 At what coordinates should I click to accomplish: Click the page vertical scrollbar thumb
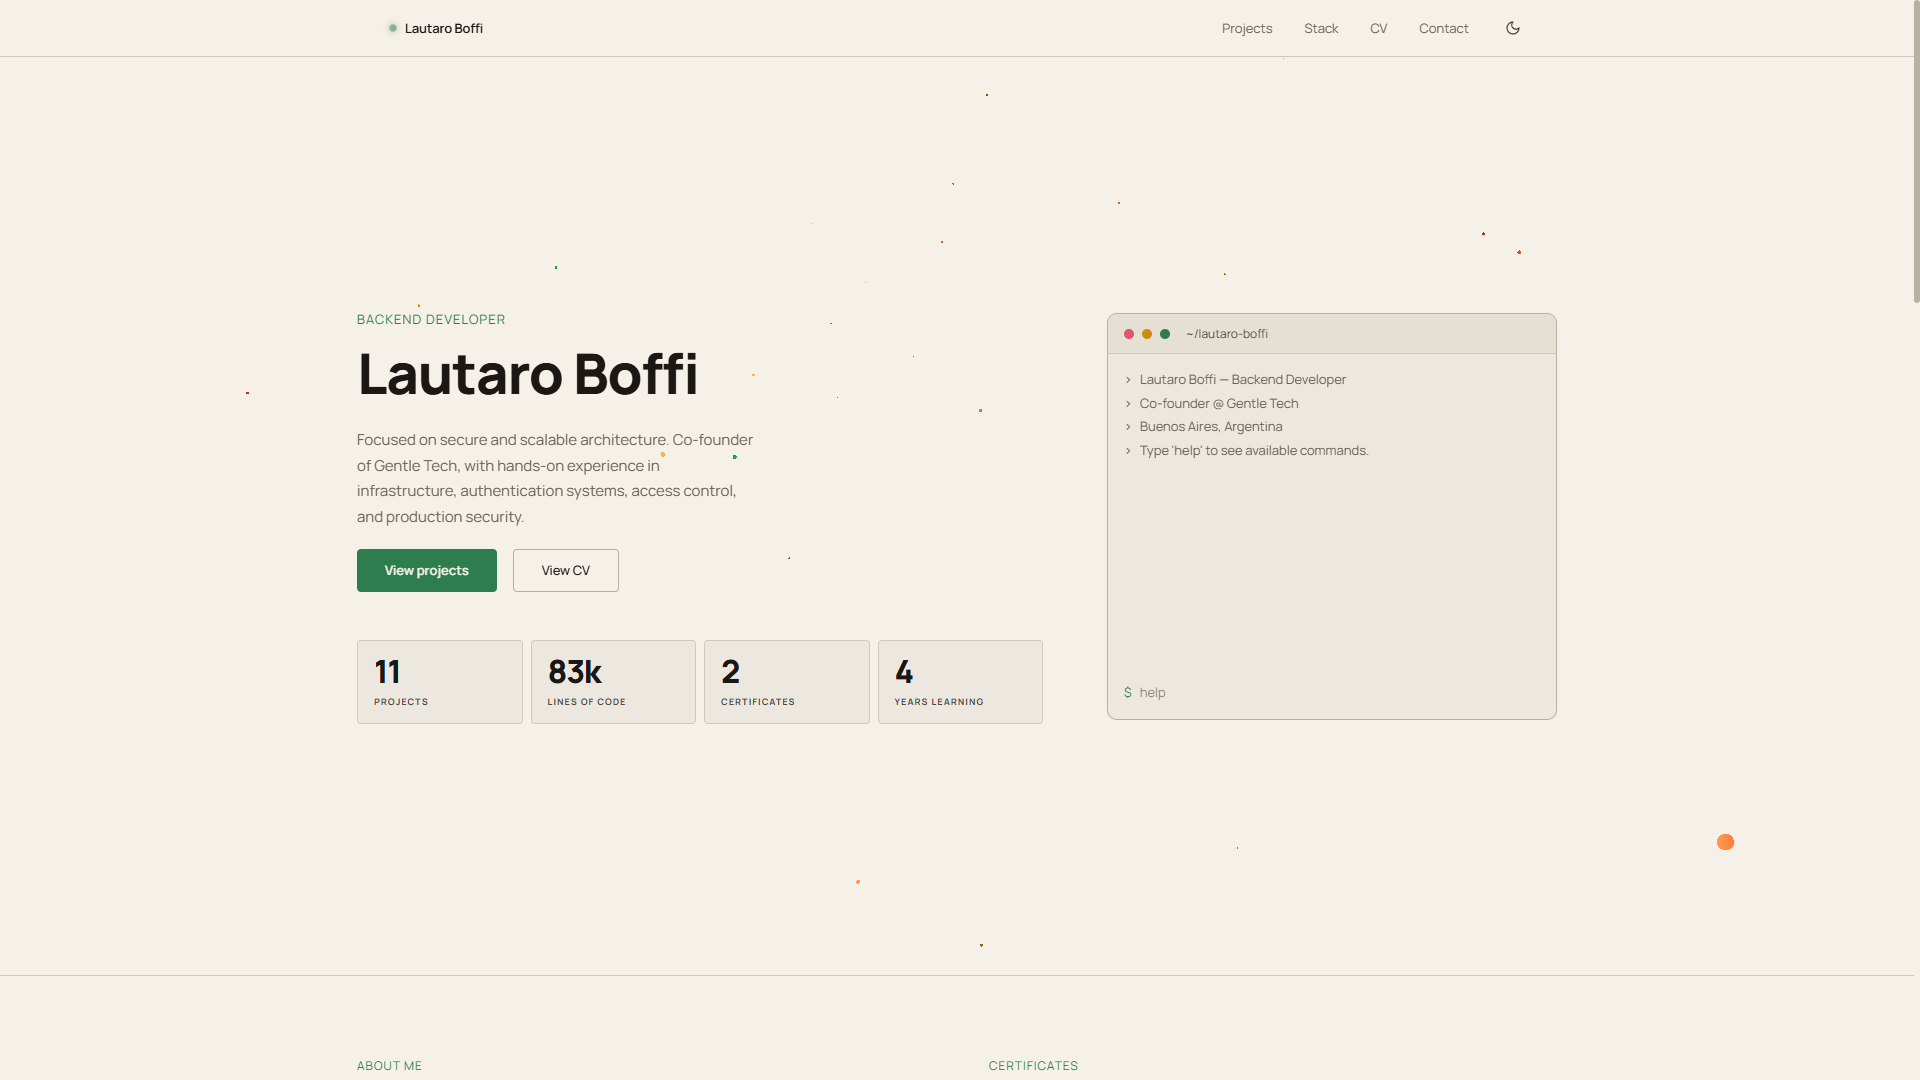(1916, 152)
